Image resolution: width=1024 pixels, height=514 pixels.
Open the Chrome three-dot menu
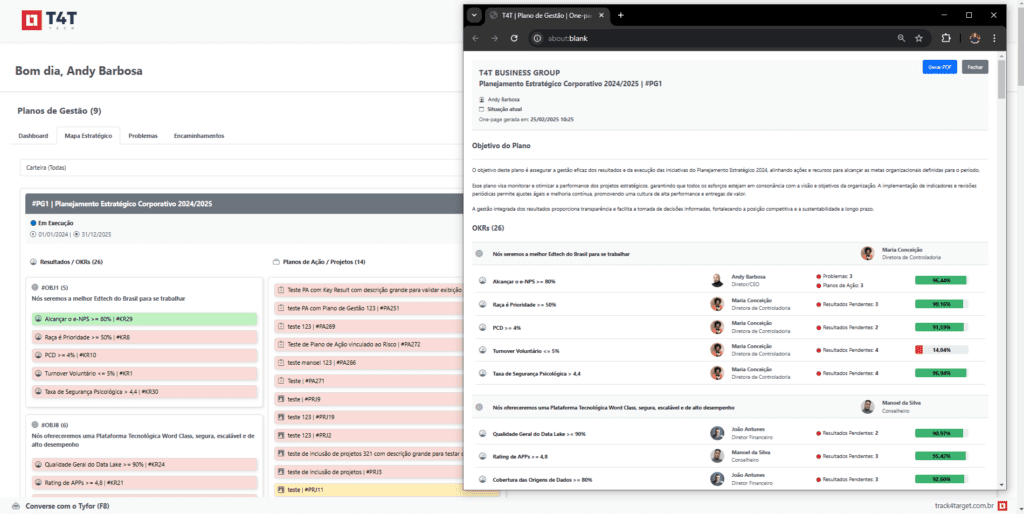click(x=999, y=38)
